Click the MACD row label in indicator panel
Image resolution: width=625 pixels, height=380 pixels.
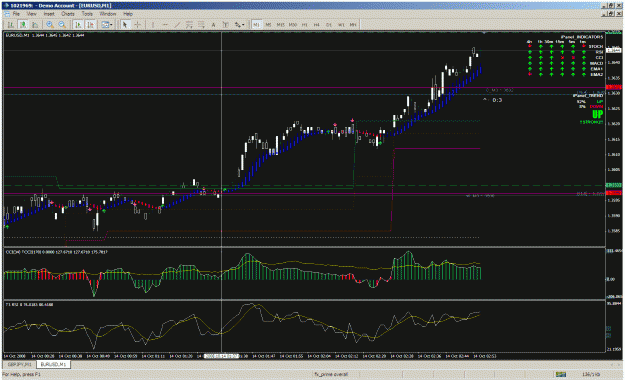pos(596,63)
